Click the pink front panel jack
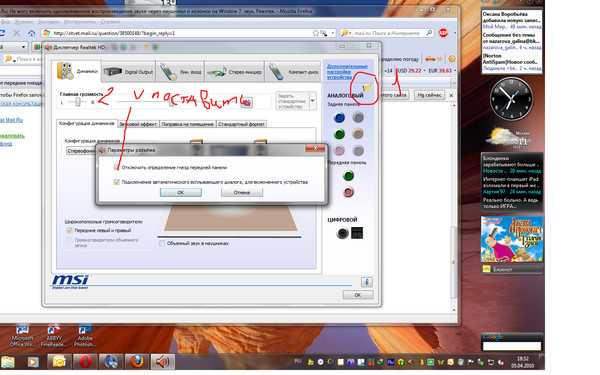Viewport: 600px width, 375px height. 348,192
